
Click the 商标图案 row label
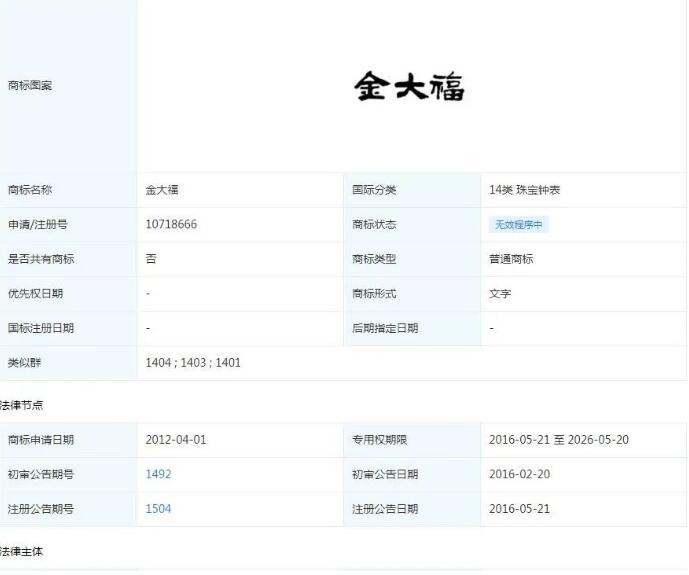[x=30, y=86]
